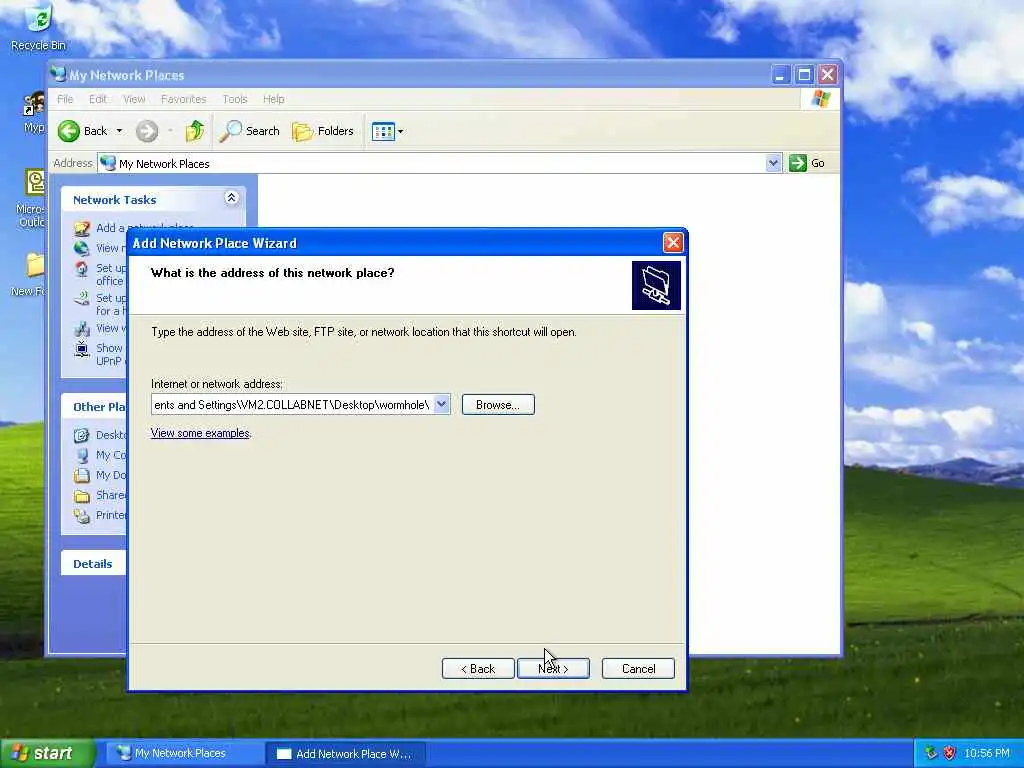This screenshot has width=1024, height=768.
Task: Click the View workgroup computers icon
Action: pyautogui.click(x=82, y=328)
